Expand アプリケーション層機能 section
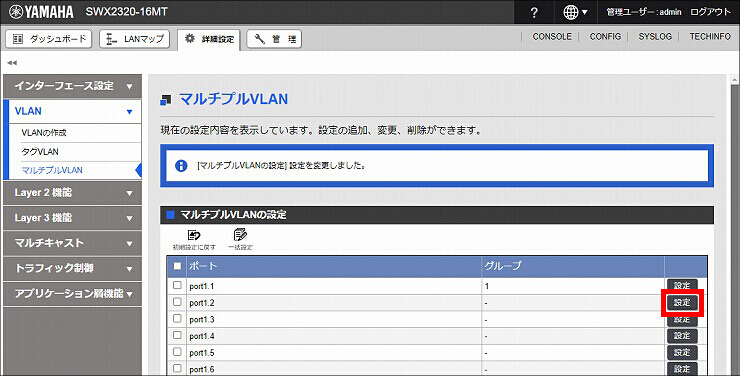The image size is (740, 376). click(x=72, y=293)
